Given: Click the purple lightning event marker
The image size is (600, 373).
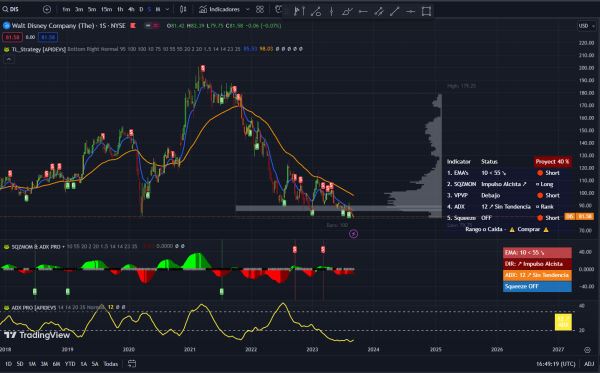Looking at the screenshot, I should click(354, 233).
